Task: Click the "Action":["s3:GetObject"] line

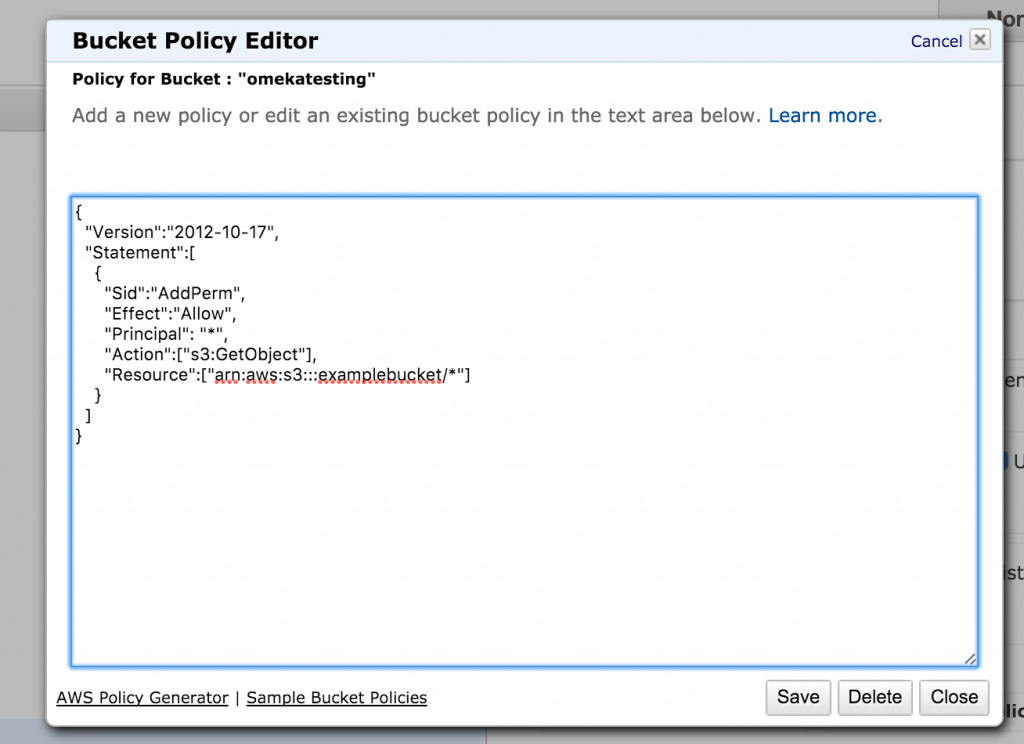Action: point(210,354)
